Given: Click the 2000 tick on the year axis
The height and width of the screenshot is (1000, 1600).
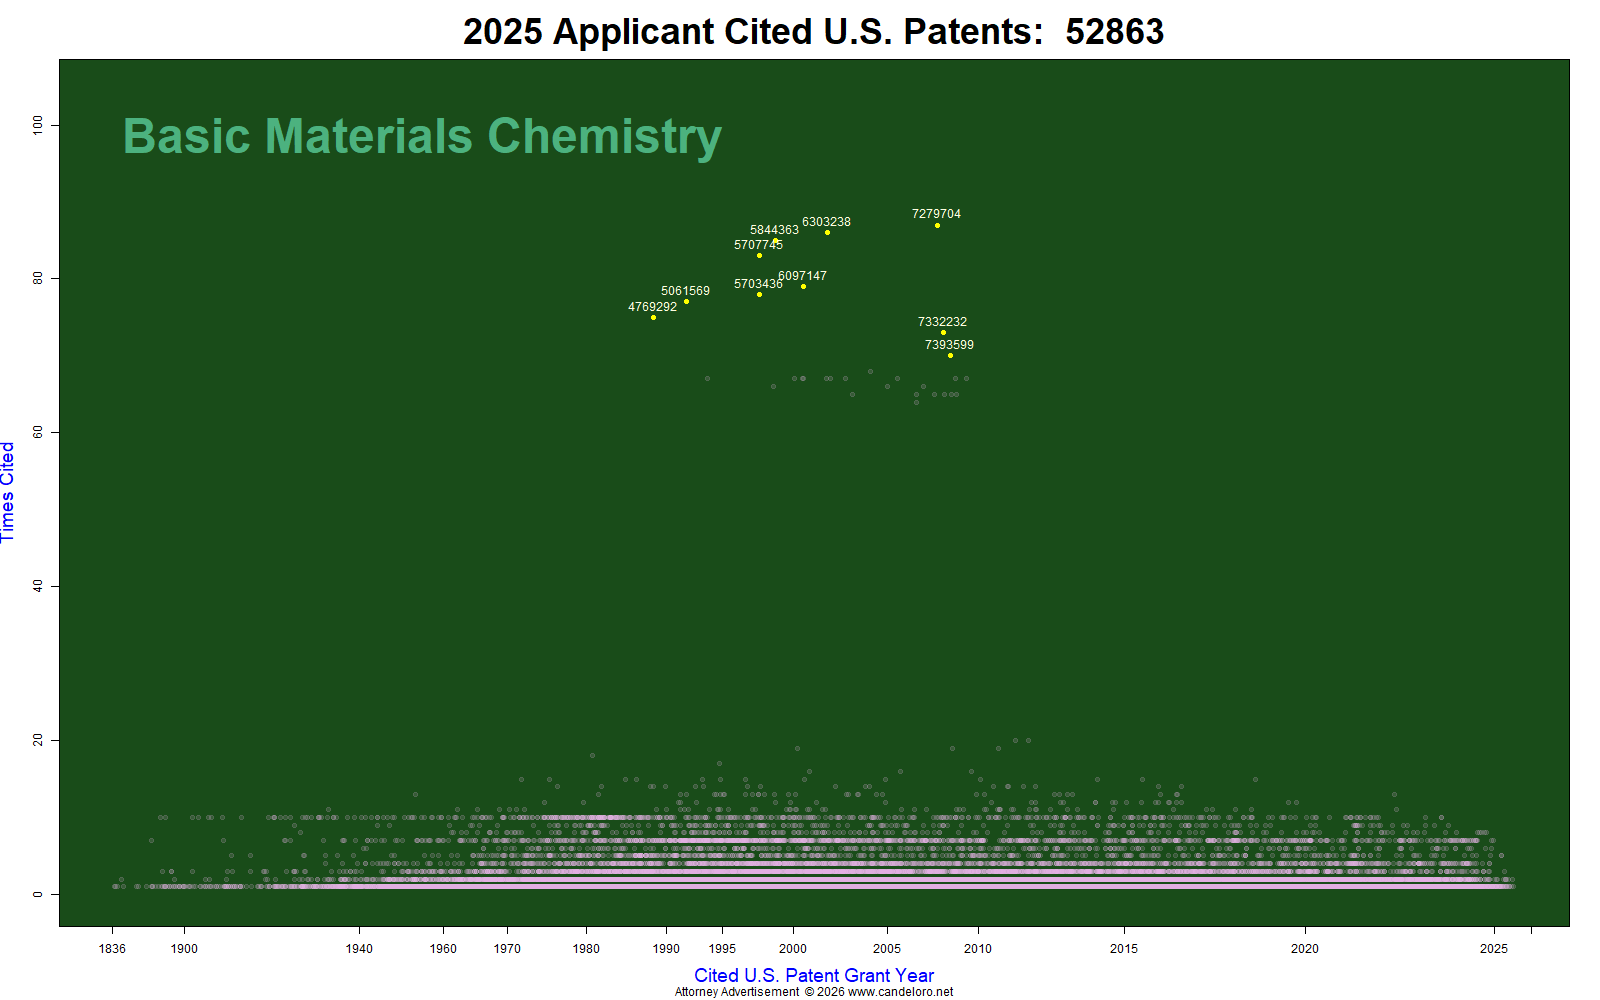Looking at the screenshot, I should (x=793, y=949).
